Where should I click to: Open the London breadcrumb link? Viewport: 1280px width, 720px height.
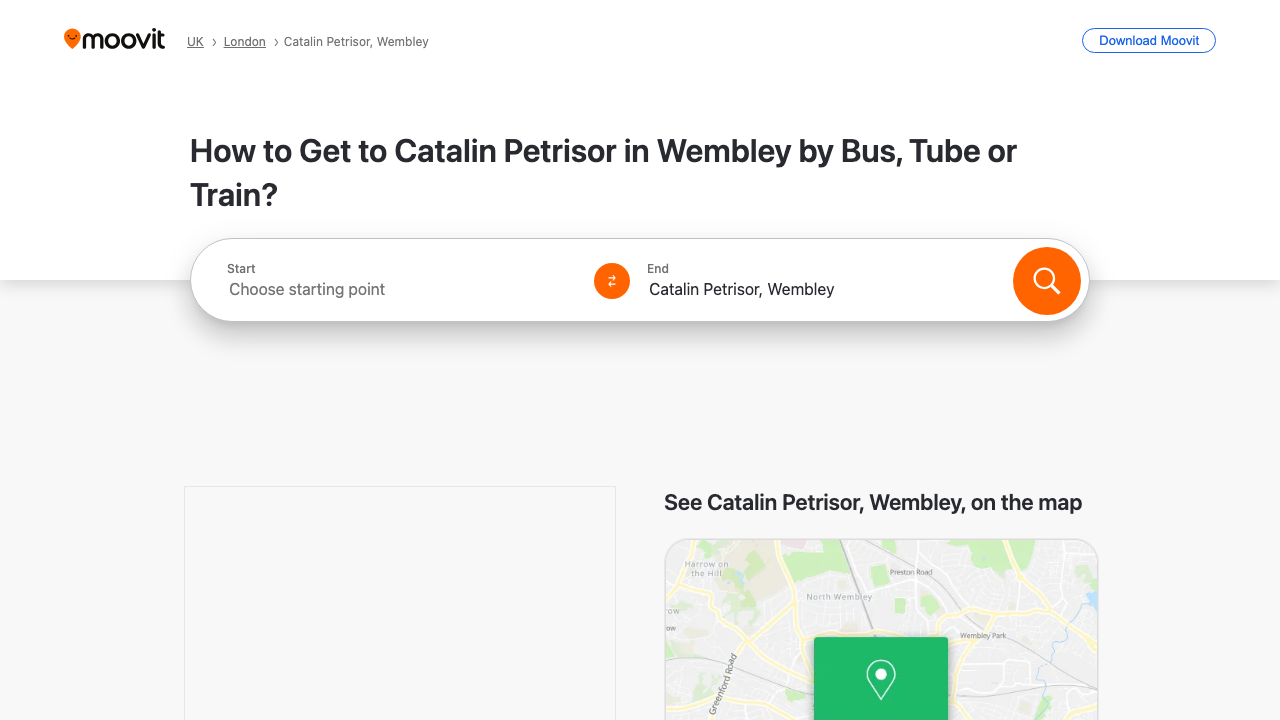(244, 41)
